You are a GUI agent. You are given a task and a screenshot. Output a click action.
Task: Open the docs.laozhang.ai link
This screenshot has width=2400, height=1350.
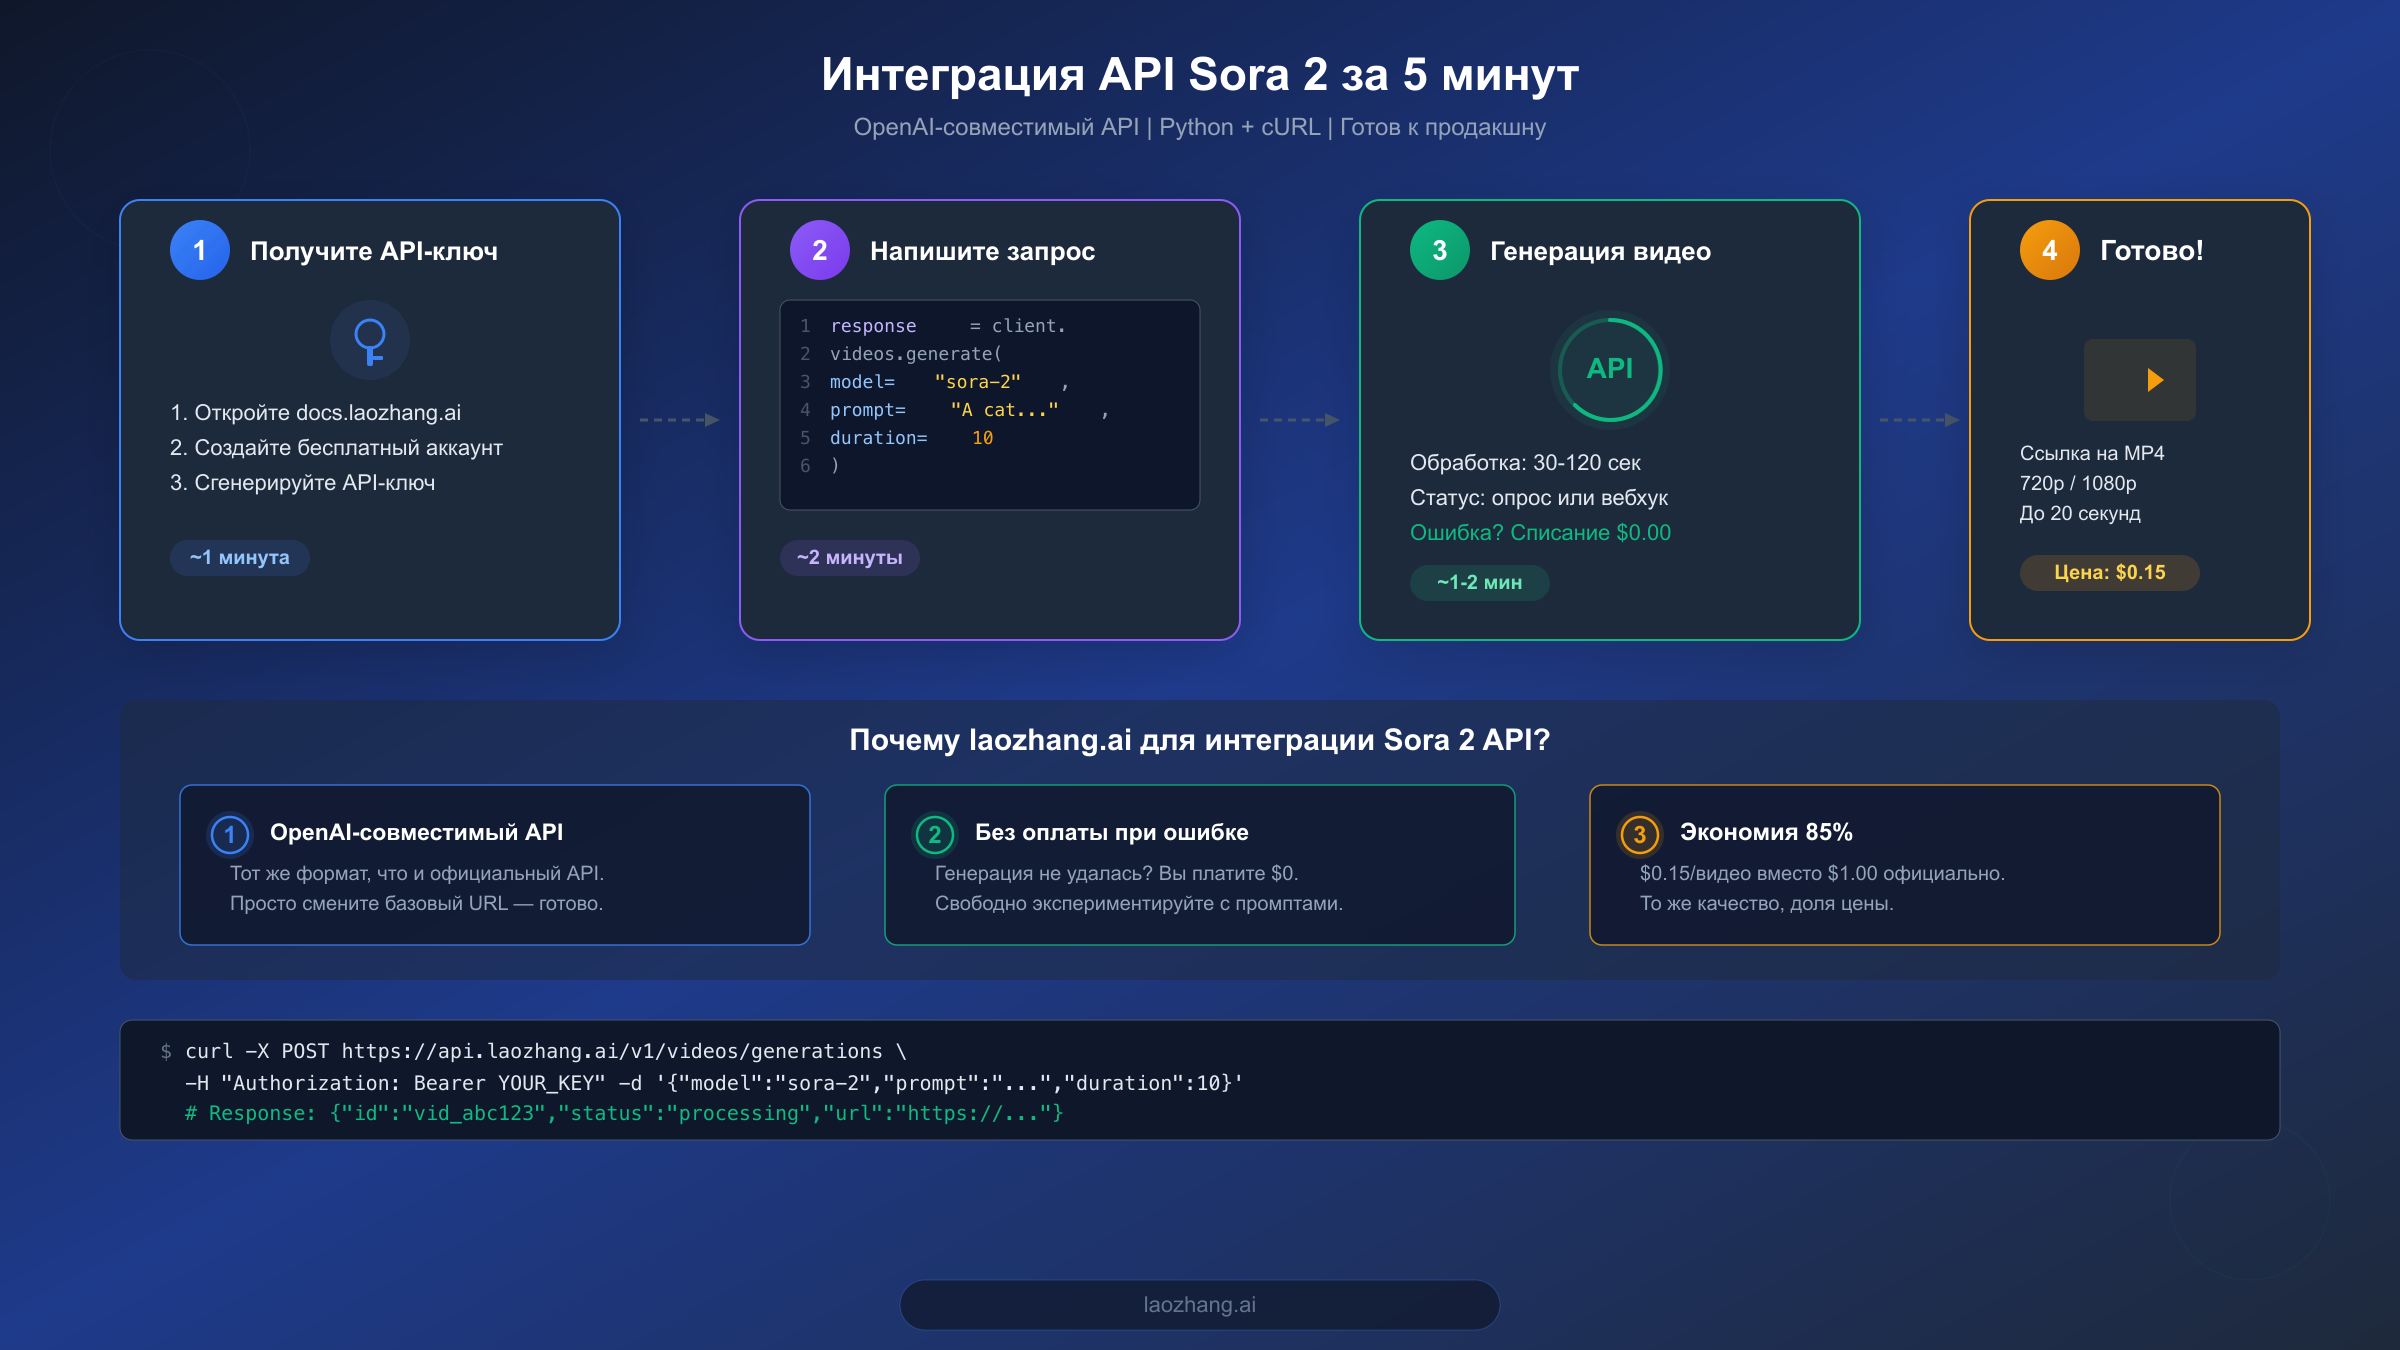coord(381,411)
